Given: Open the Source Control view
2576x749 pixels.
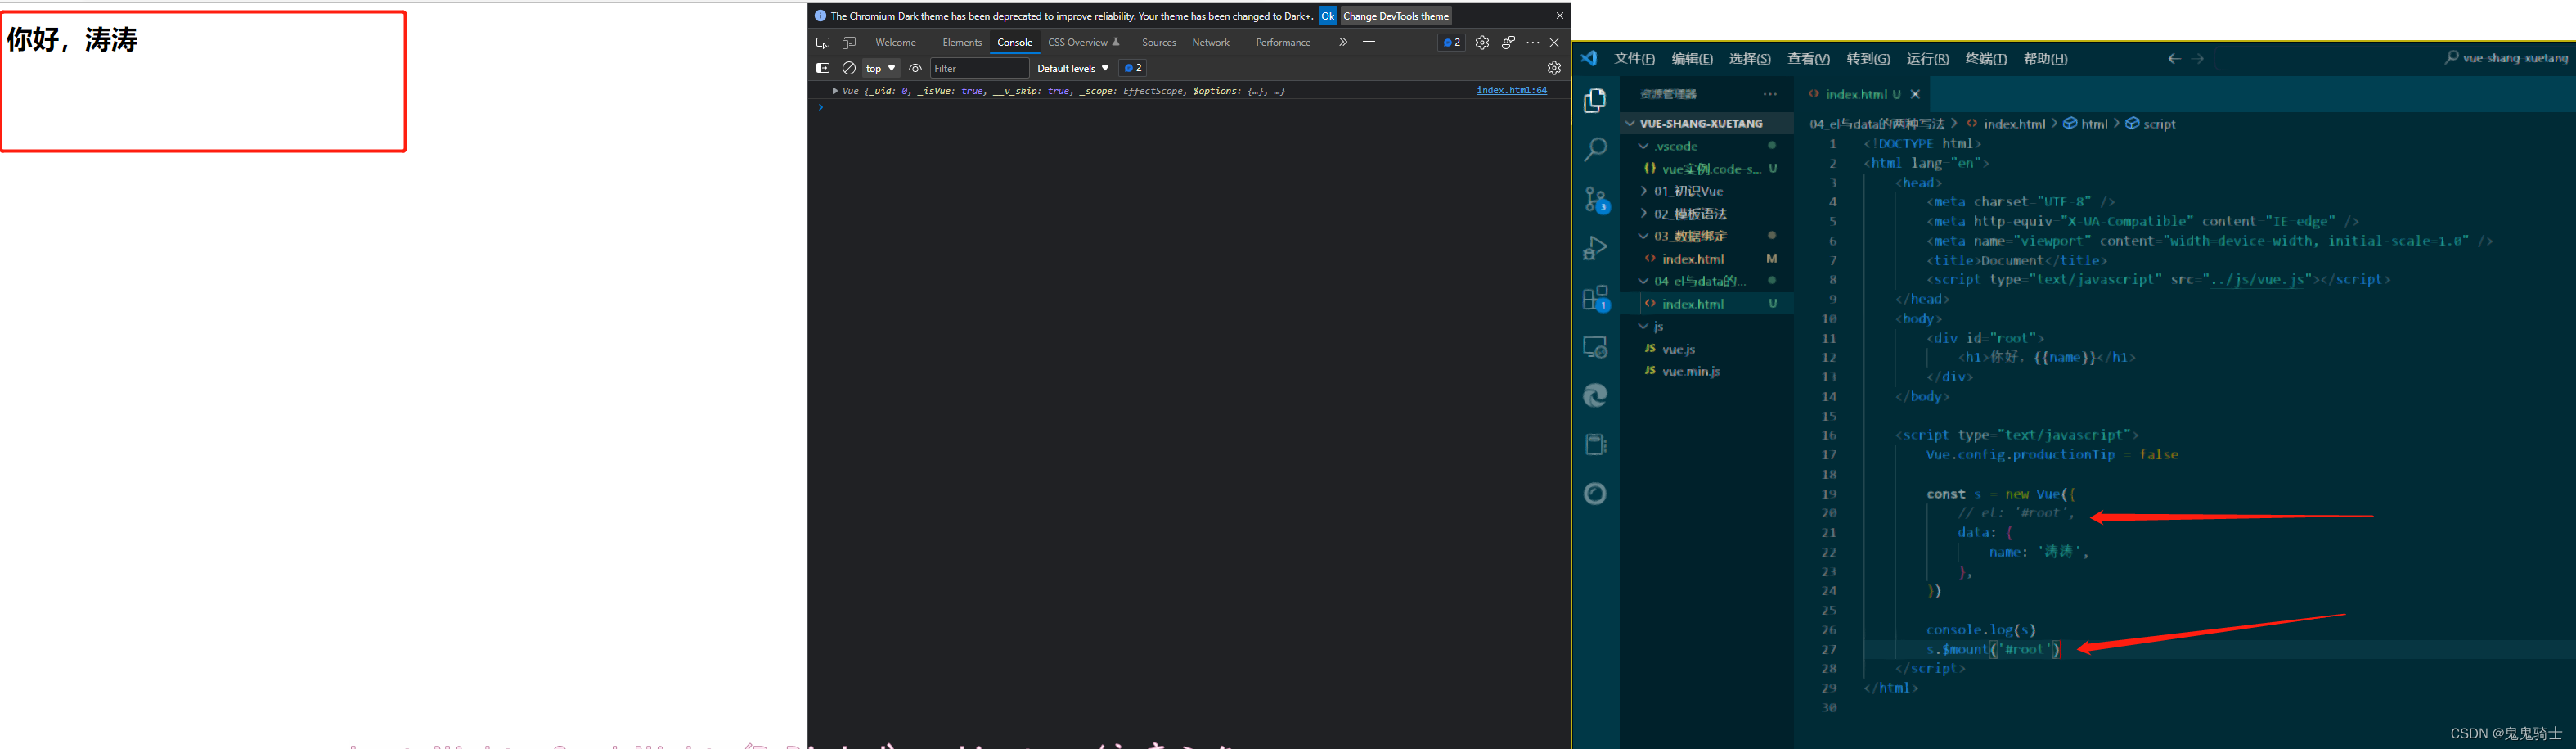Looking at the screenshot, I should point(1595,199).
